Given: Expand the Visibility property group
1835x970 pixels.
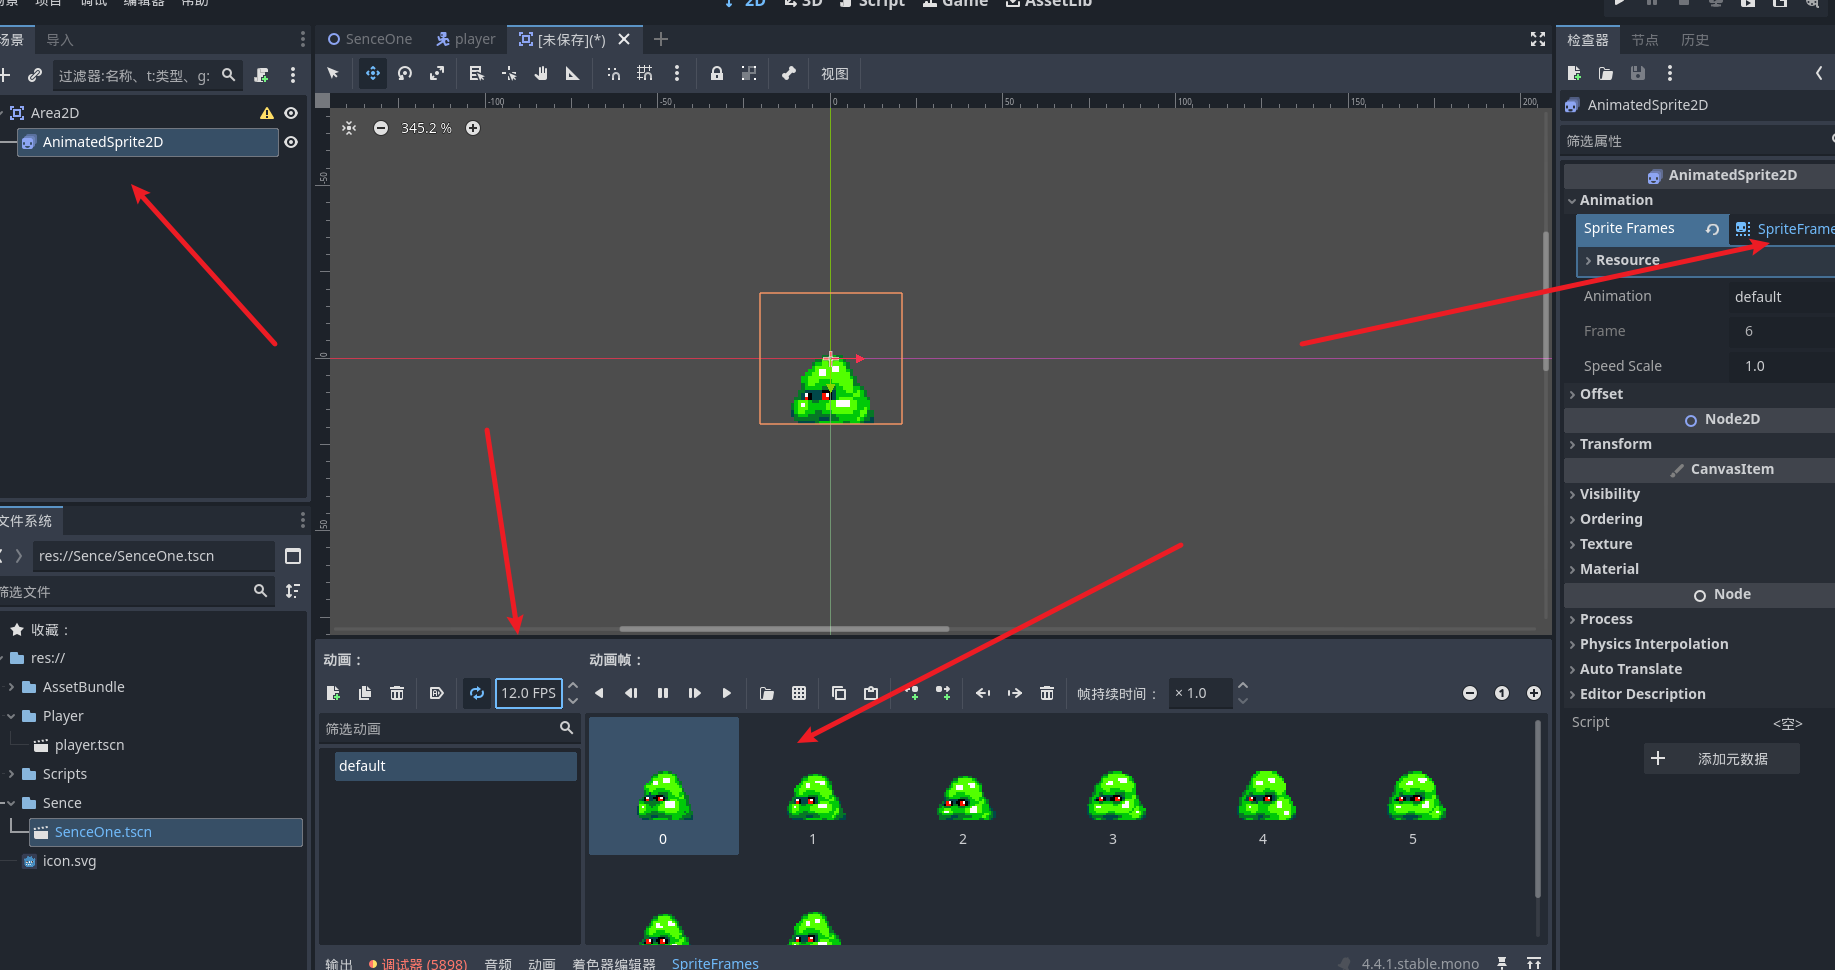Looking at the screenshot, I should 1609,494.
